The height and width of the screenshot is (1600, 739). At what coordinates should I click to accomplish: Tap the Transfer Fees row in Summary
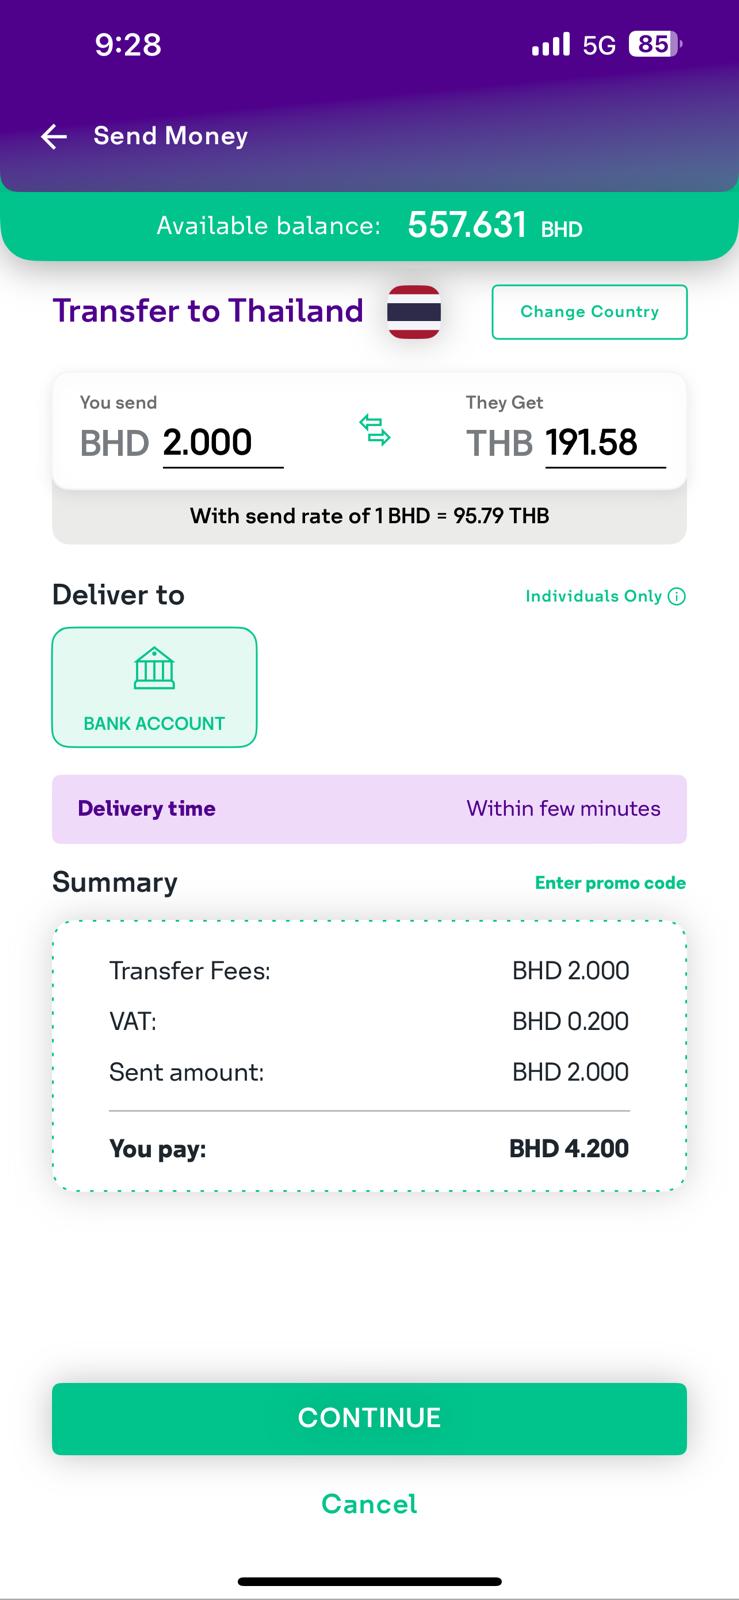[369, 971]
